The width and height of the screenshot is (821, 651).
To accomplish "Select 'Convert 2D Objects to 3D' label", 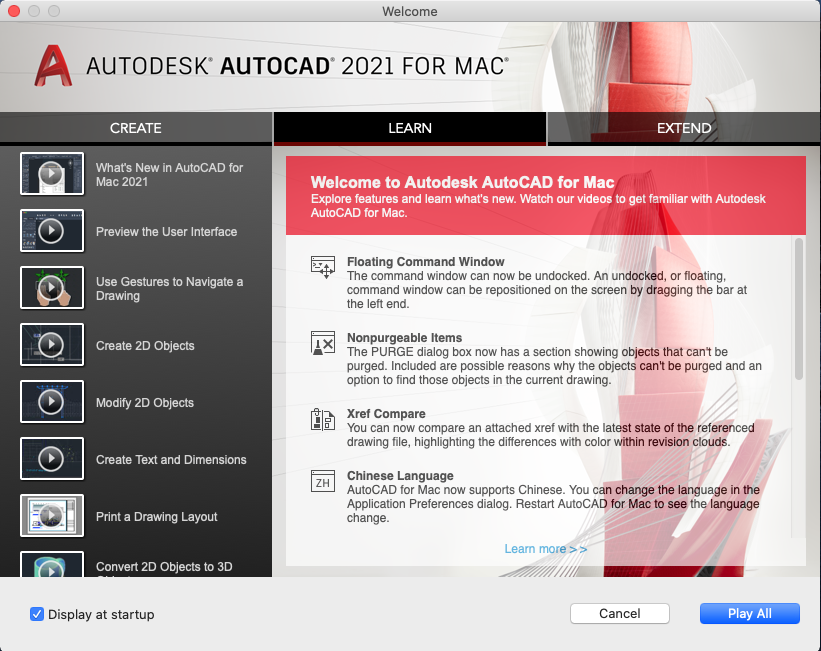I will click(164, 567).
